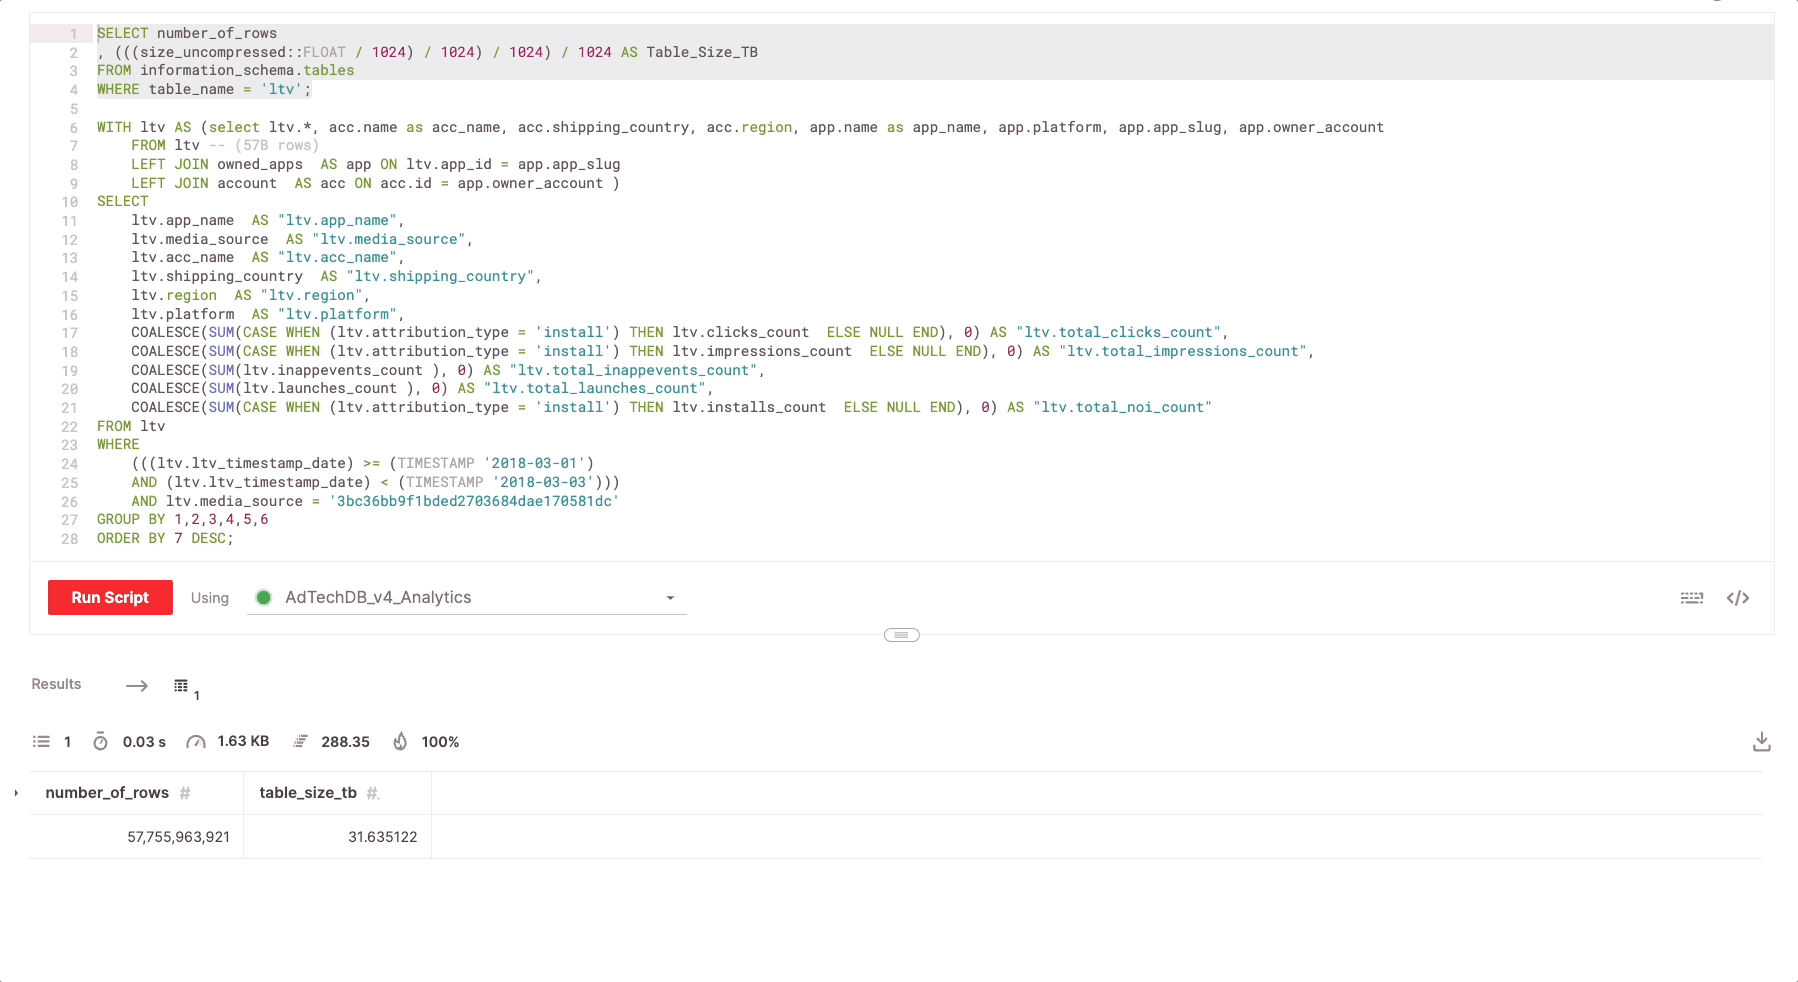Select the 57,755,963,921 cell
Image resolution: width=1798 pixels, height=982 pixels.
(137, 837)
